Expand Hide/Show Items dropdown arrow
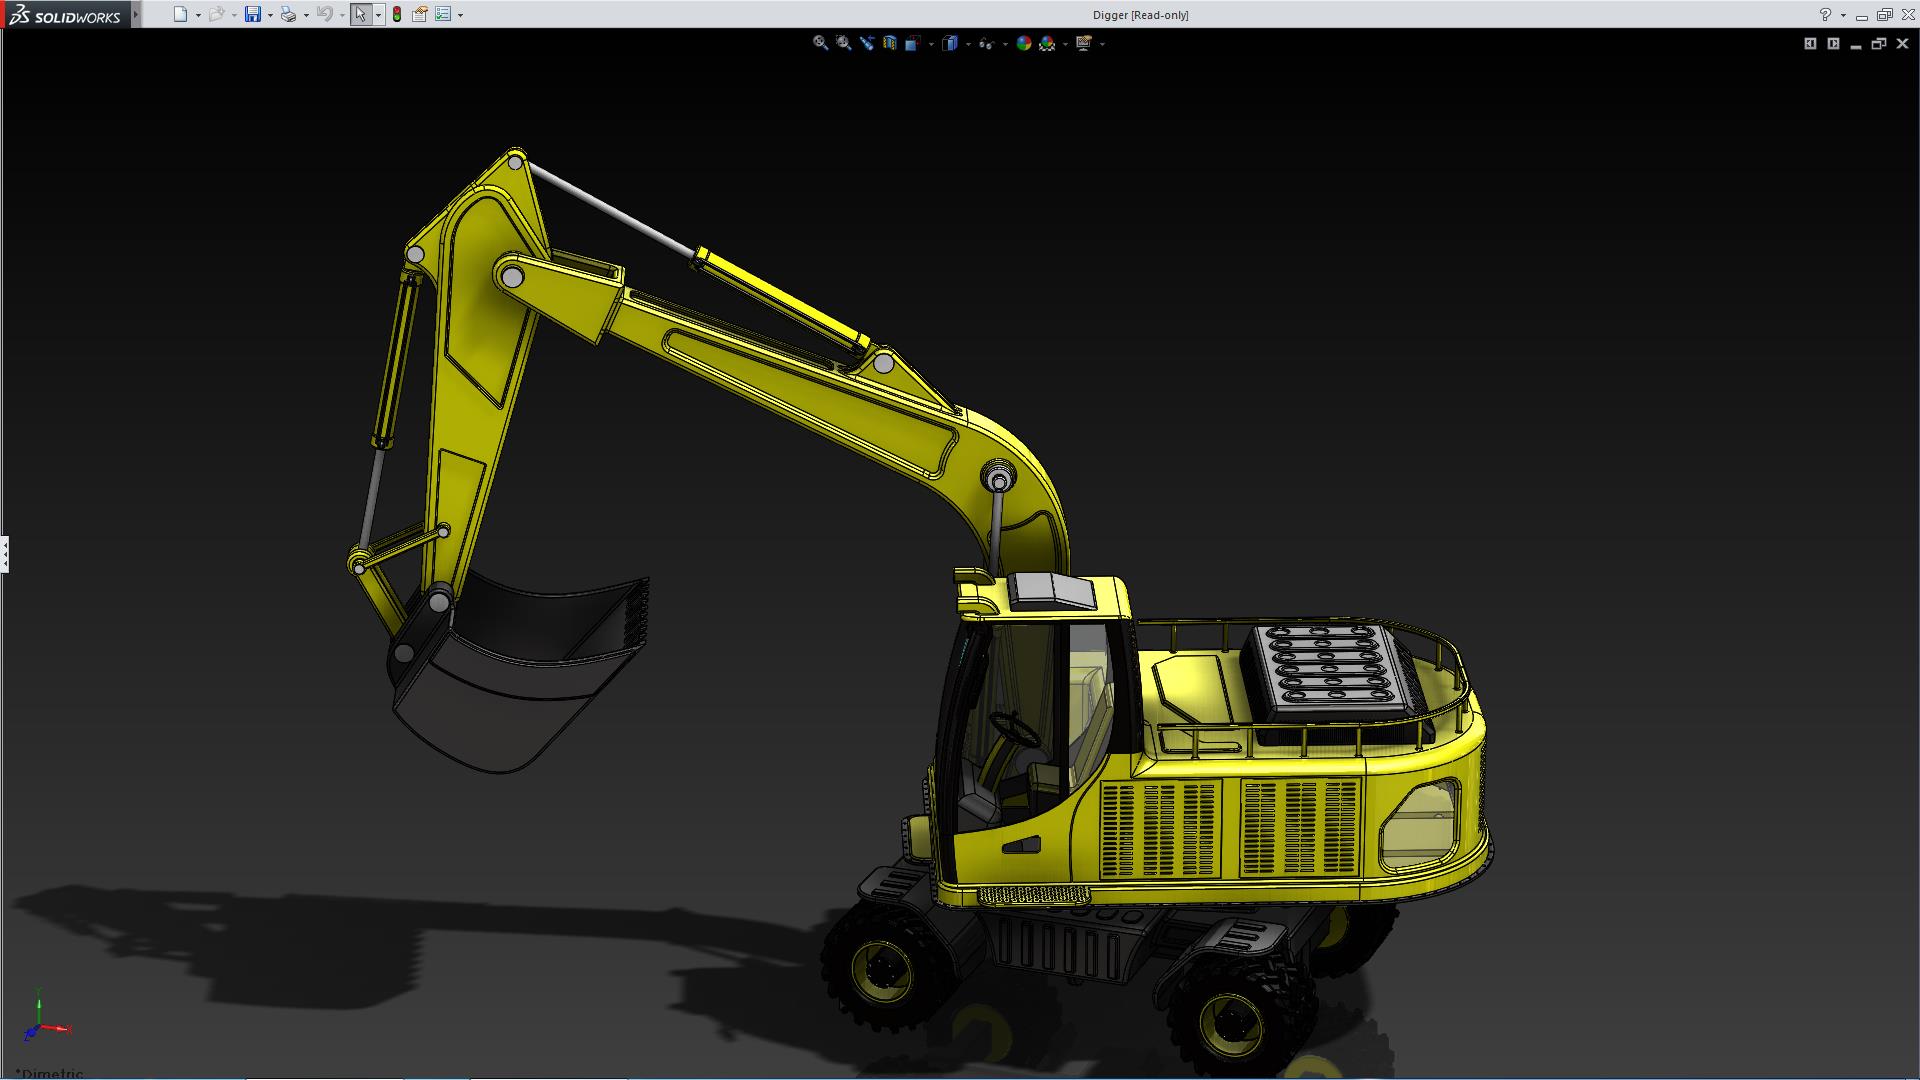 coord(1005,44)
